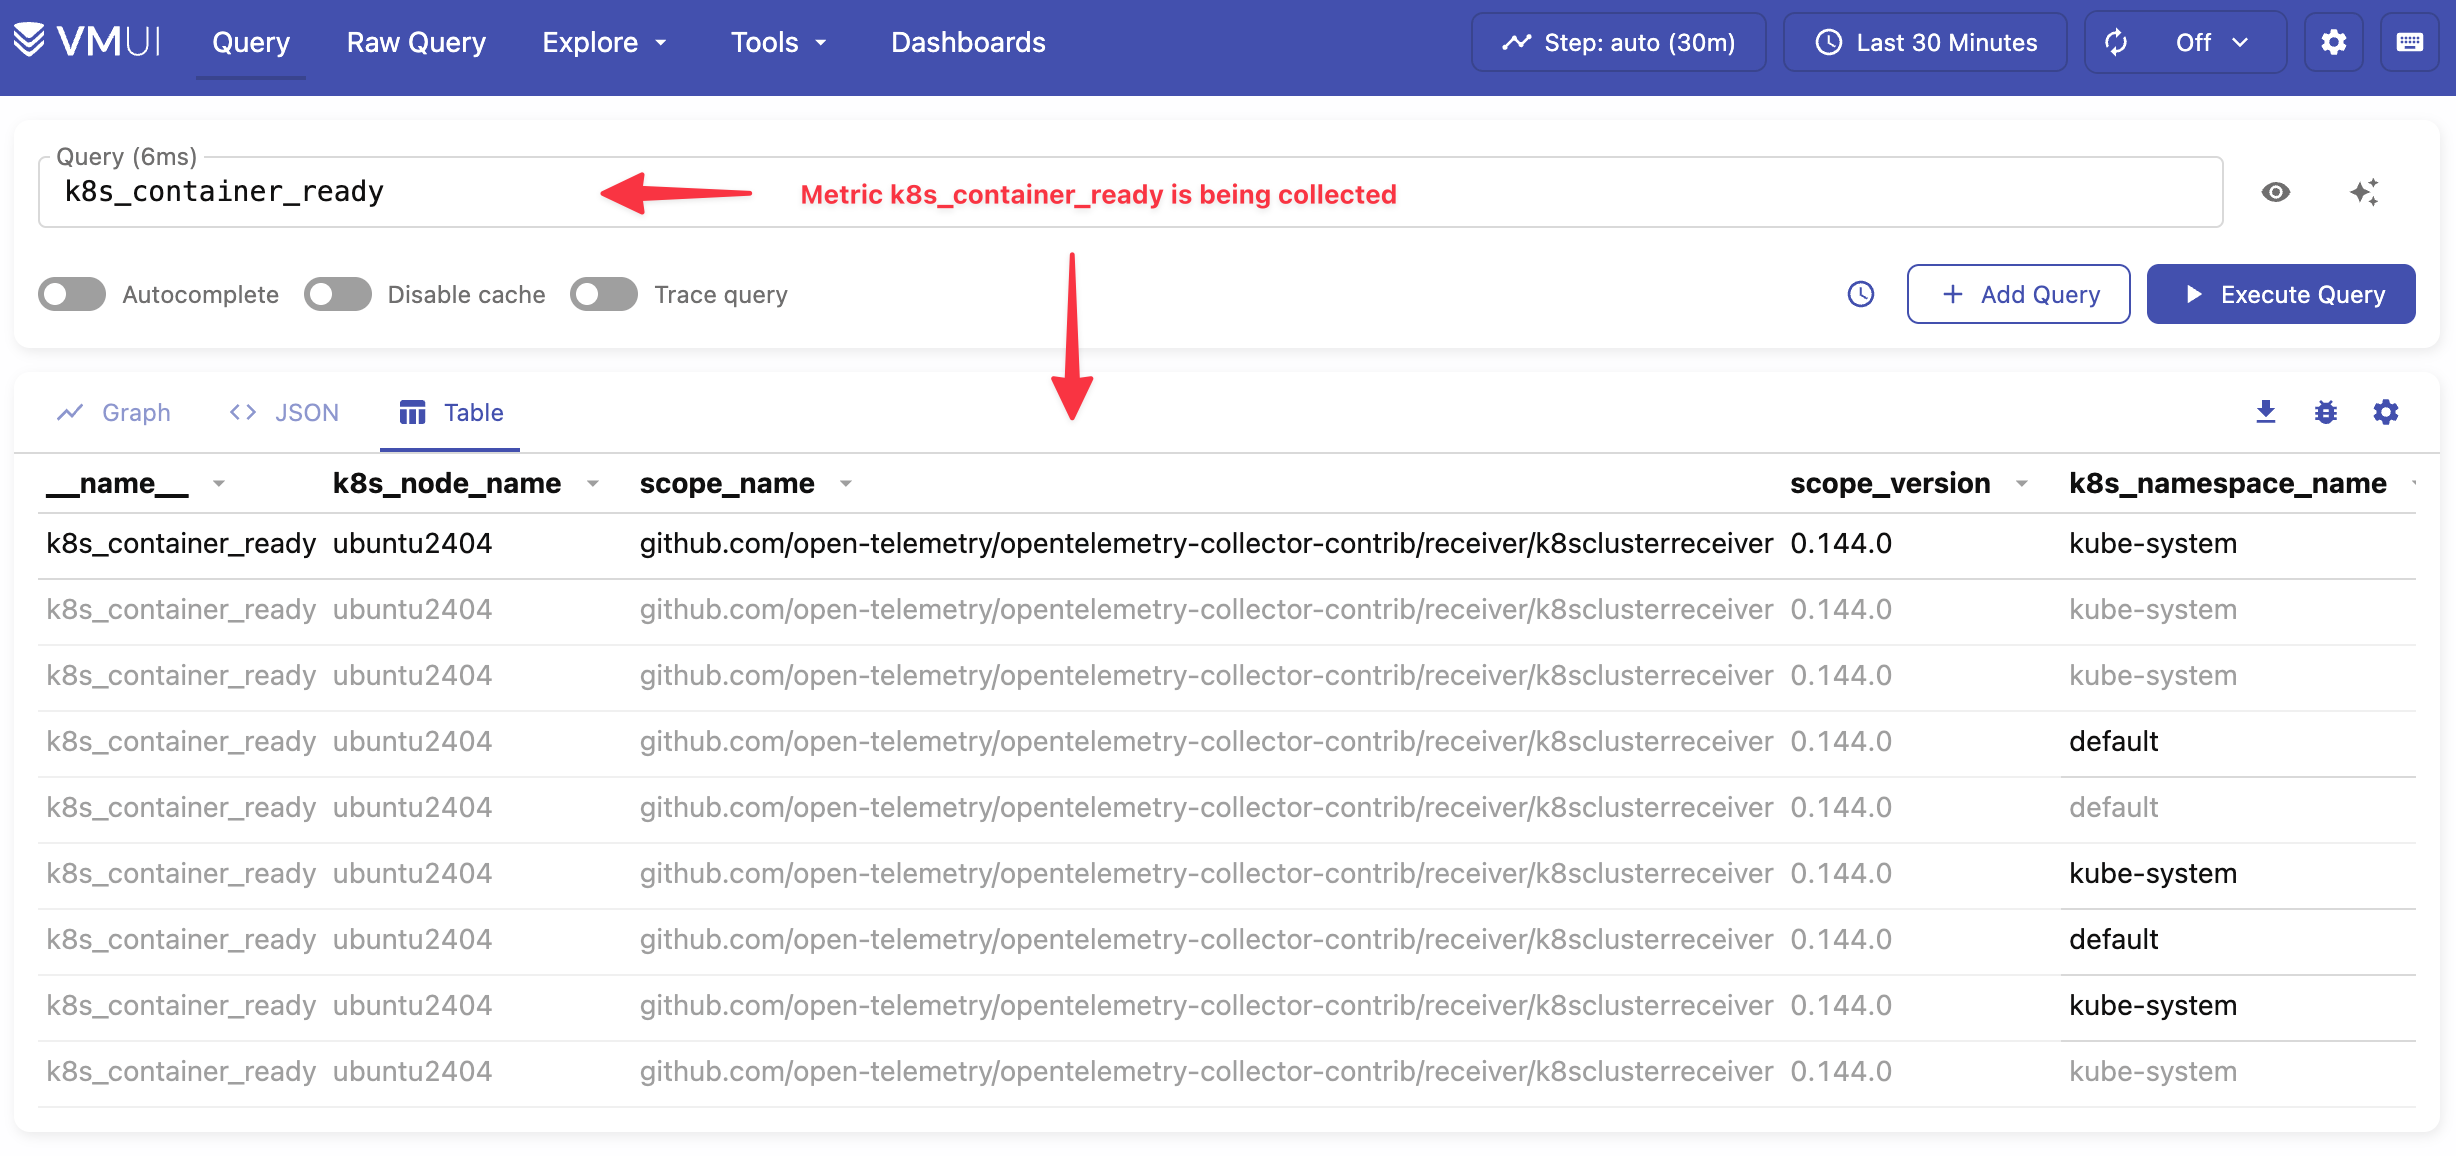The image size is (2456, 1156).
Task: Open the report bug icon above the table
Action: (x=2325, y=412)
